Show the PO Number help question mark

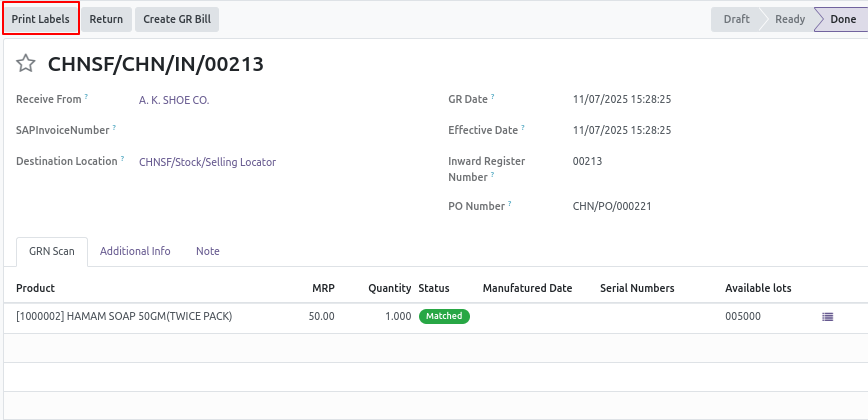[x=510, y=203]
